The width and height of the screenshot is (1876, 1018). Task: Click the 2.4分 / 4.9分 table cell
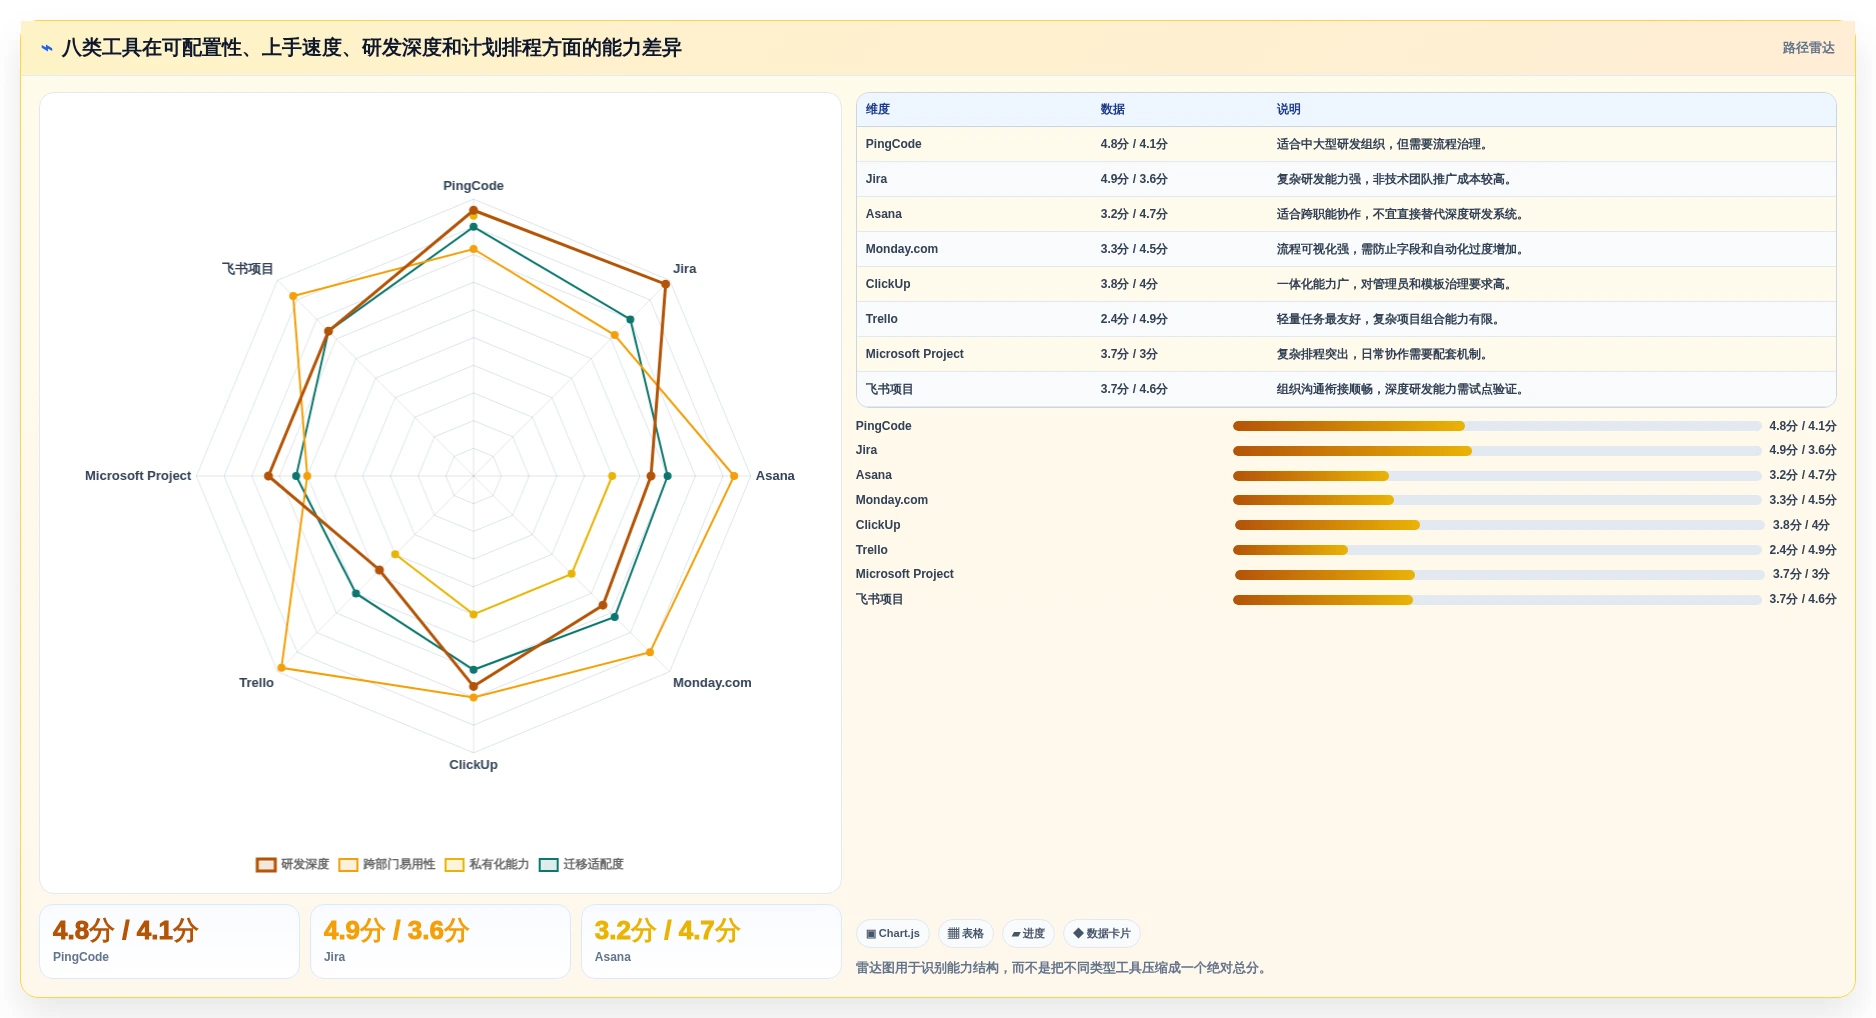tap(1134, 320)
